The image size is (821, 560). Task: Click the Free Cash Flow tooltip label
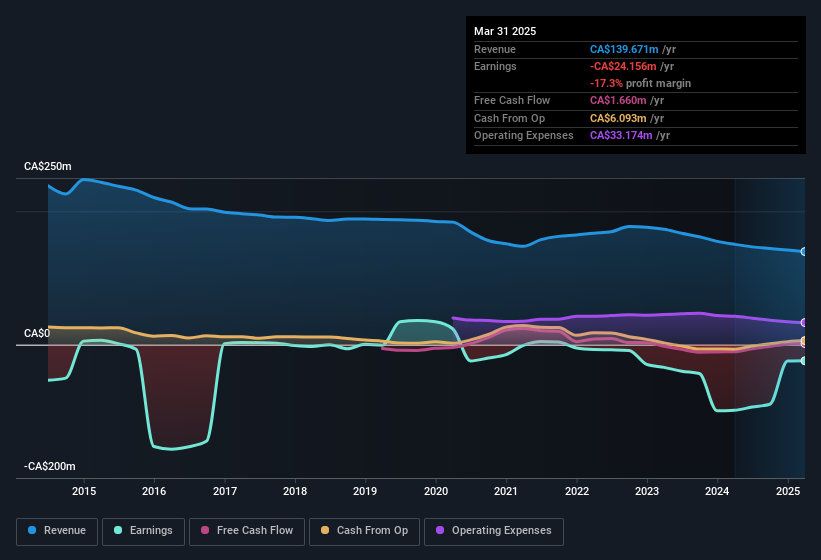pyautogui.click(x=512, y=100)
